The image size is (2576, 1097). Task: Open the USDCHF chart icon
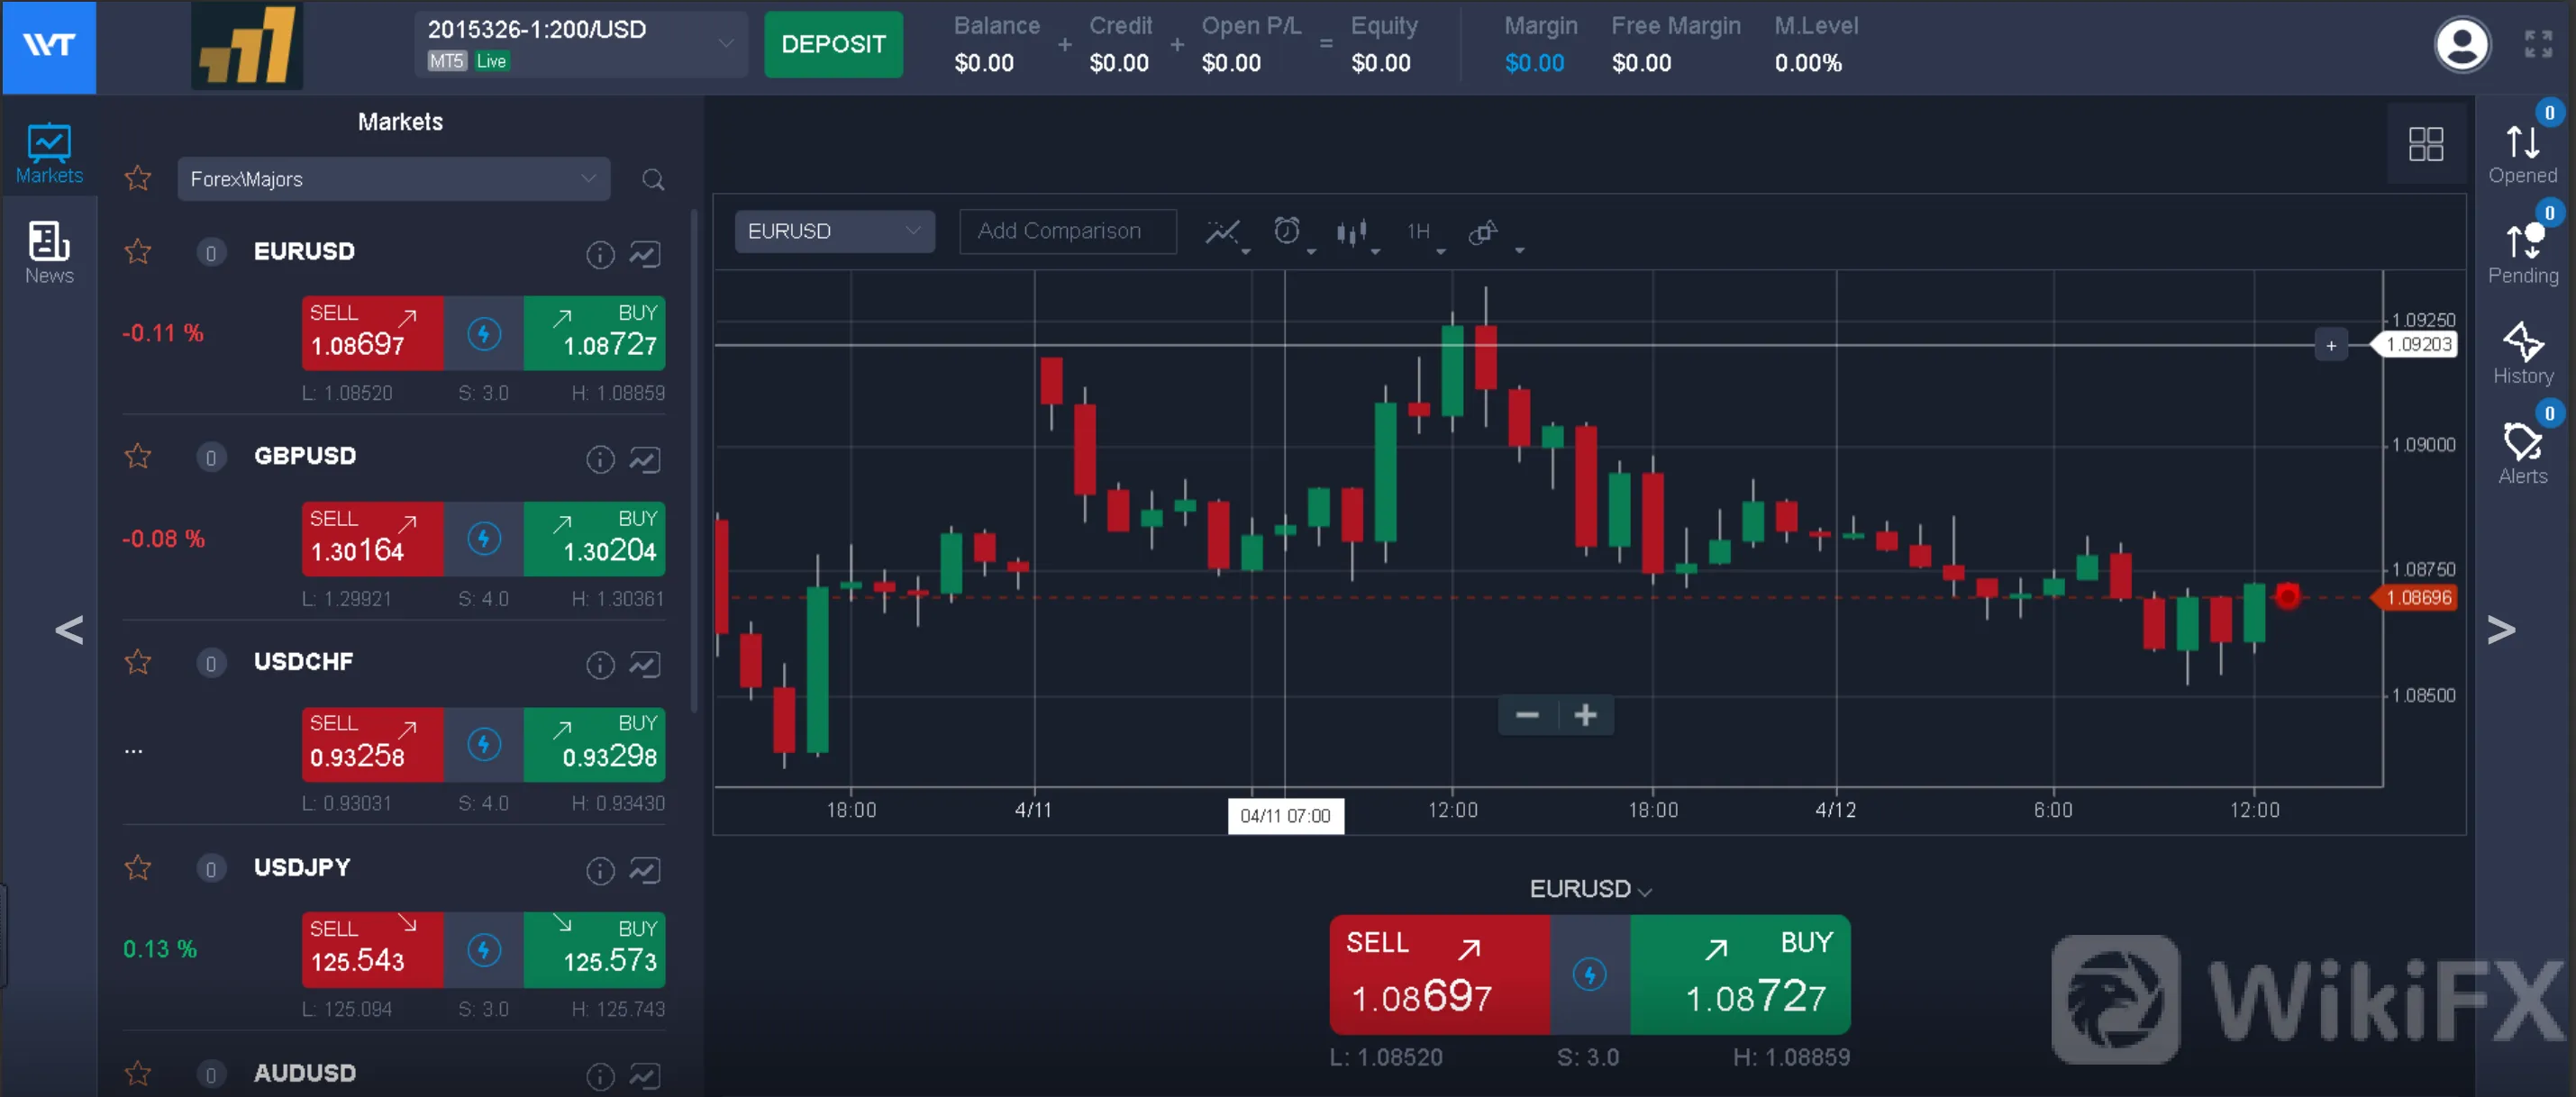click(645, 665)
